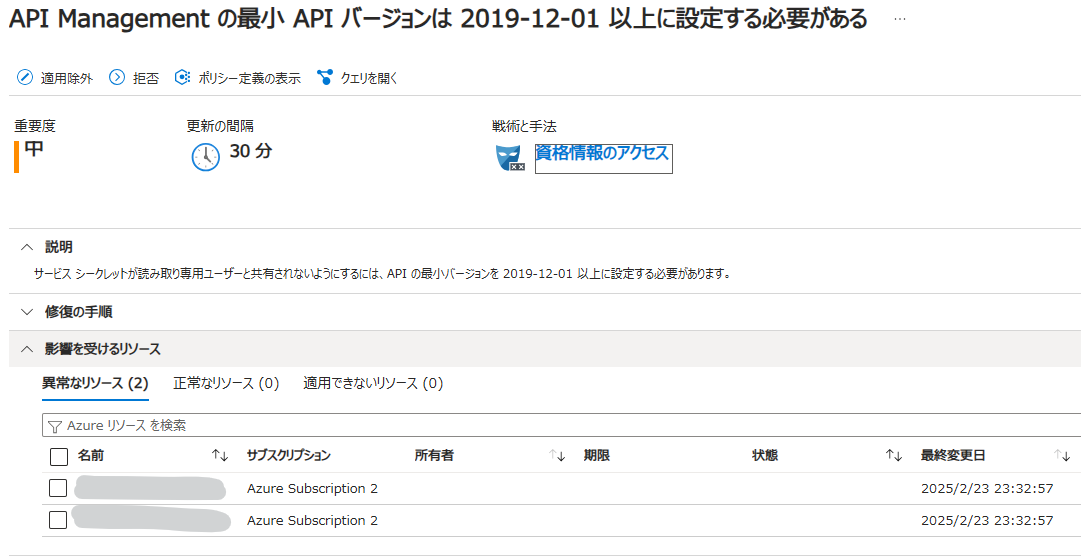Click the 更新の間隔 label

pyautogui.click(x=220, y=126)
